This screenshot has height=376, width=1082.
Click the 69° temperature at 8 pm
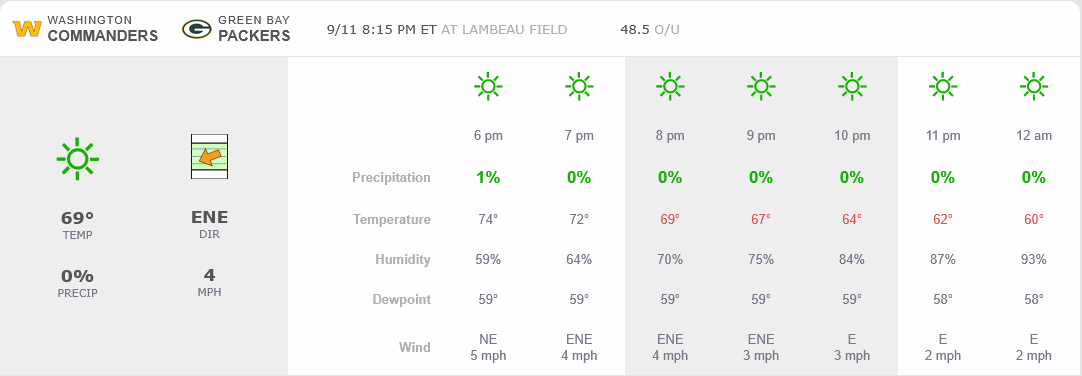tap(670, 219)
